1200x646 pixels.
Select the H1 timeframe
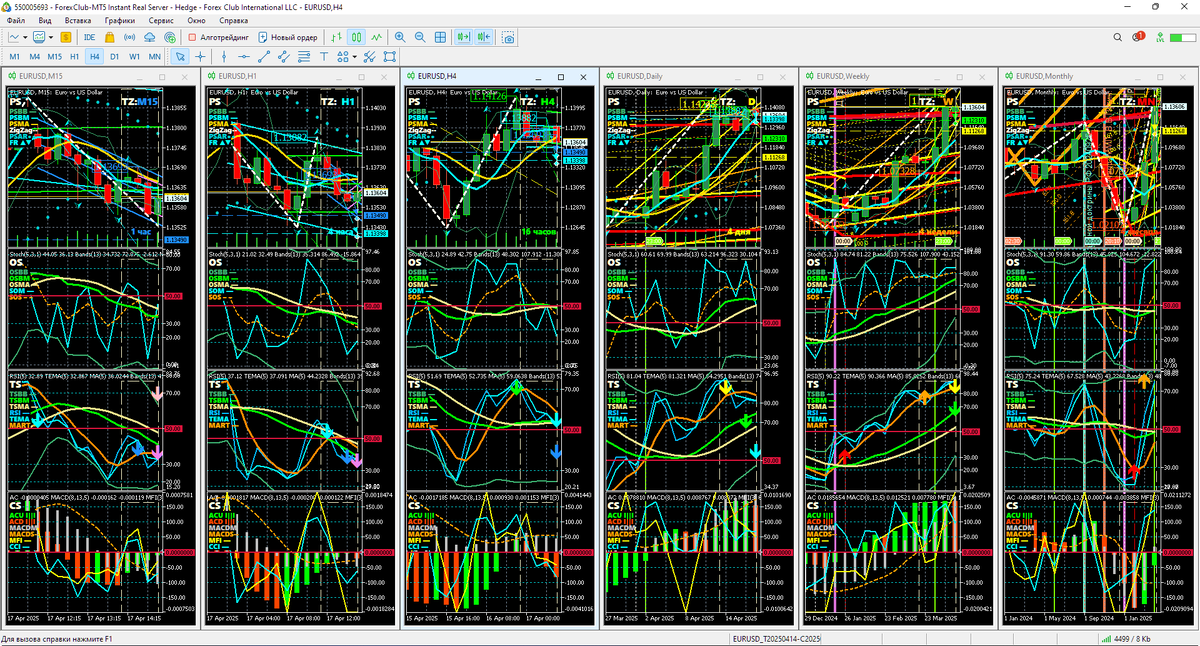(75, 57)
